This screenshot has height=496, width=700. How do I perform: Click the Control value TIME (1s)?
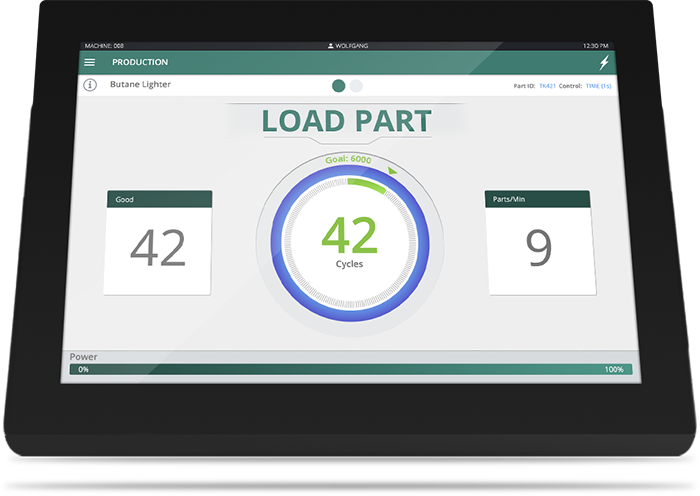click(x=598, y=86)
